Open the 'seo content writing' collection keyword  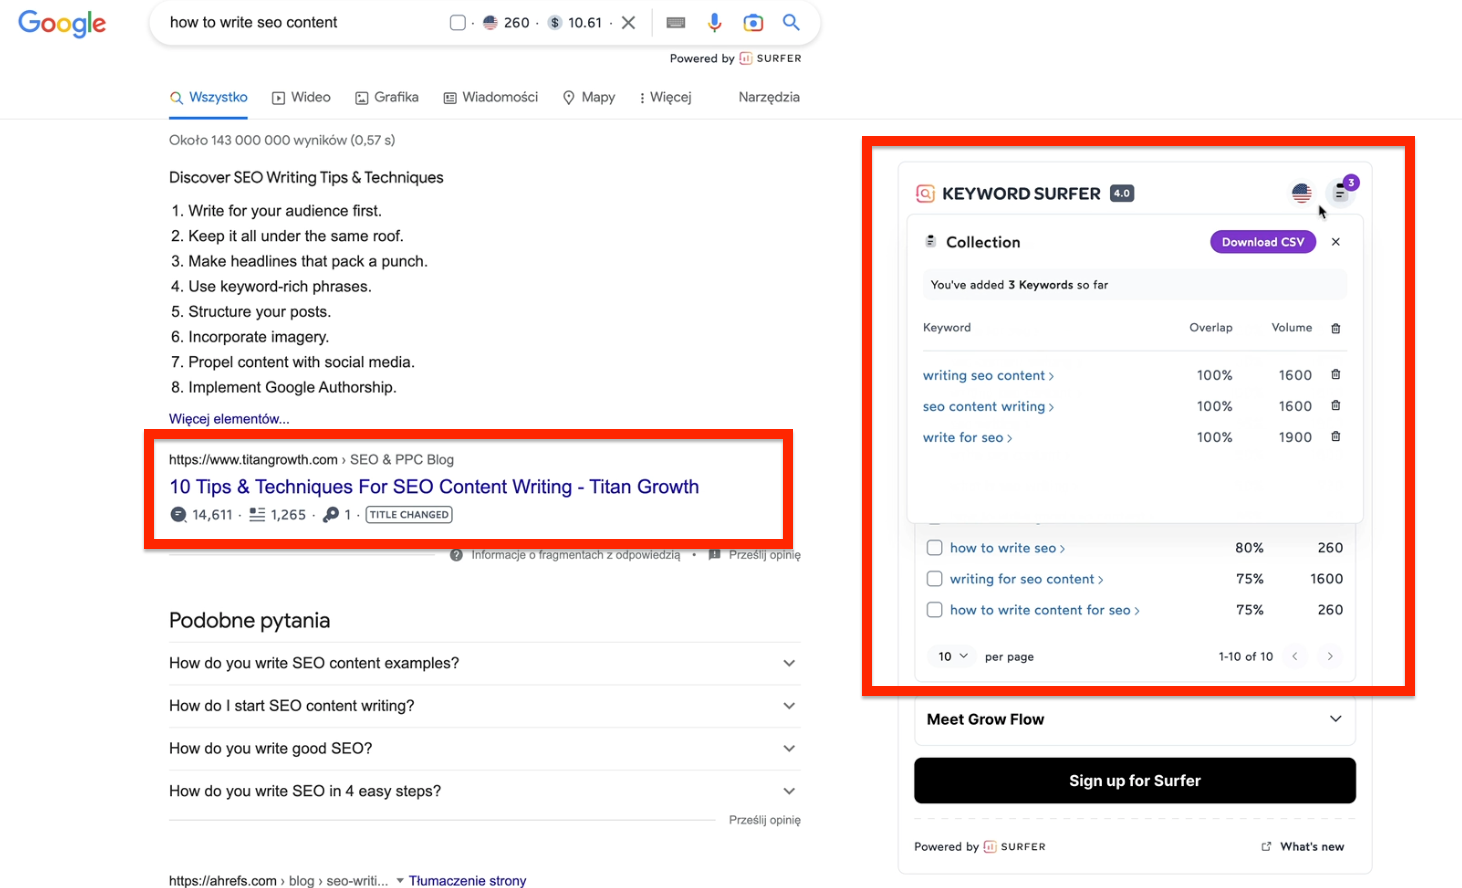tap(988, 407)
